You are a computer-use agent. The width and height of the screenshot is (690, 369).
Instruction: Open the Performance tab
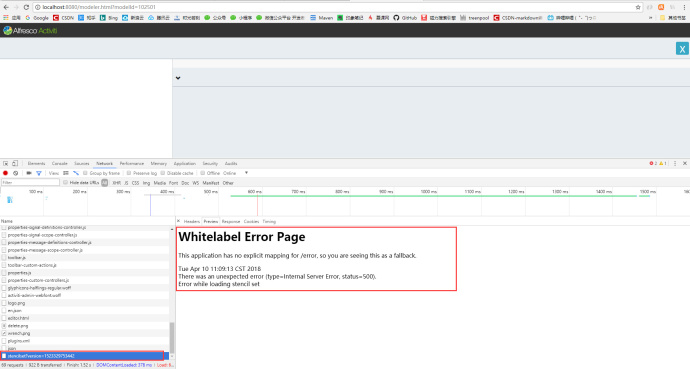(132, 164)
